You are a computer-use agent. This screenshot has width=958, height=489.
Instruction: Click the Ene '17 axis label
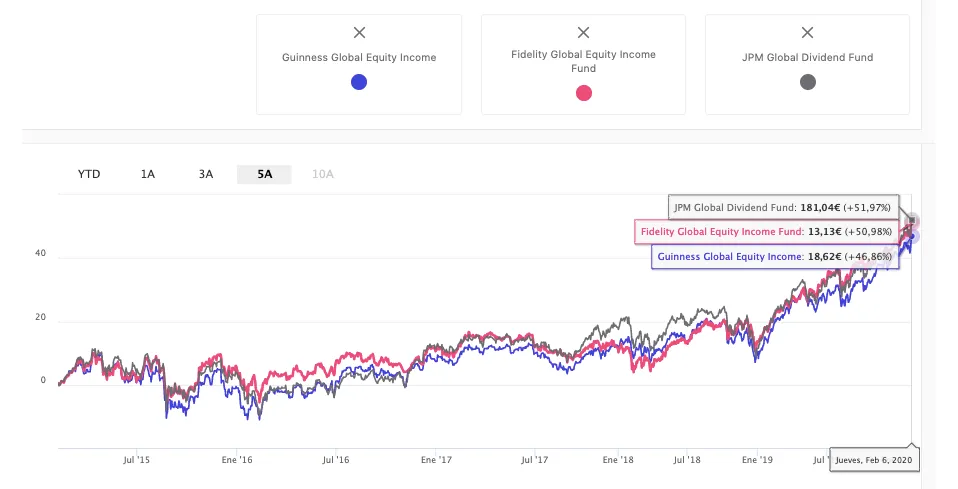point(437,460)
